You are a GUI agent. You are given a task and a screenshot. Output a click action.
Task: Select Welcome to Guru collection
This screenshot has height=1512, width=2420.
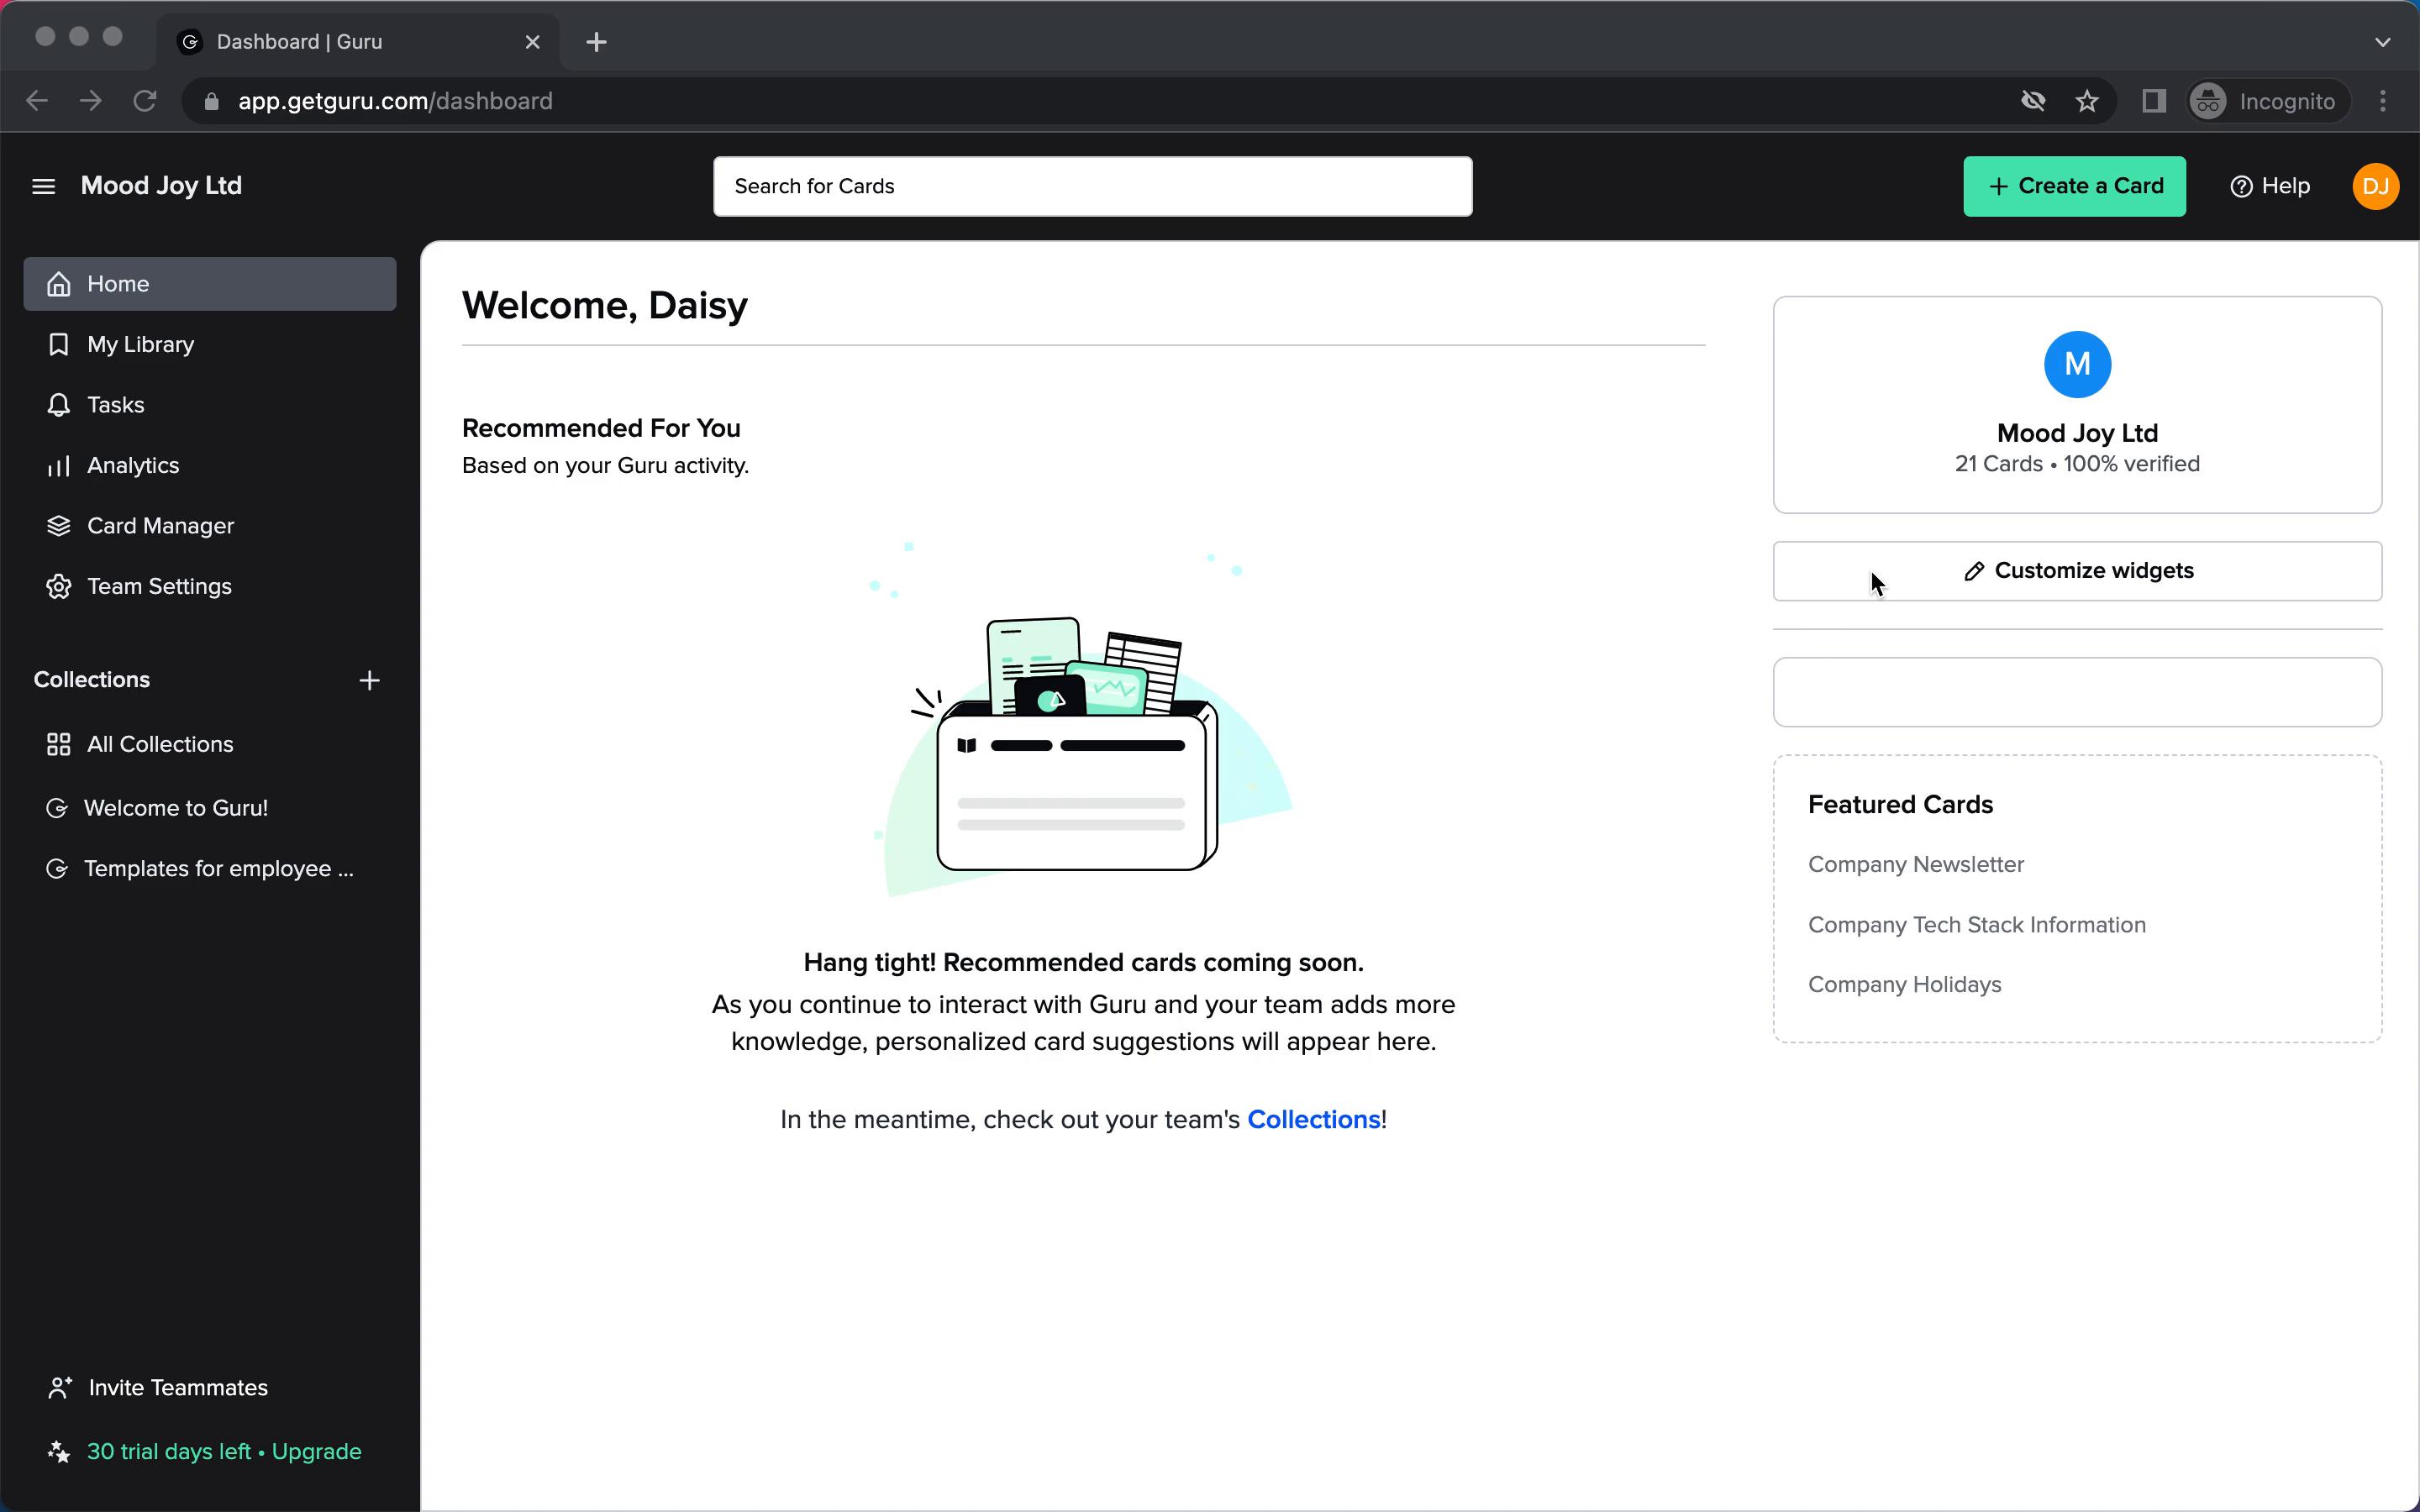[176, 806]
